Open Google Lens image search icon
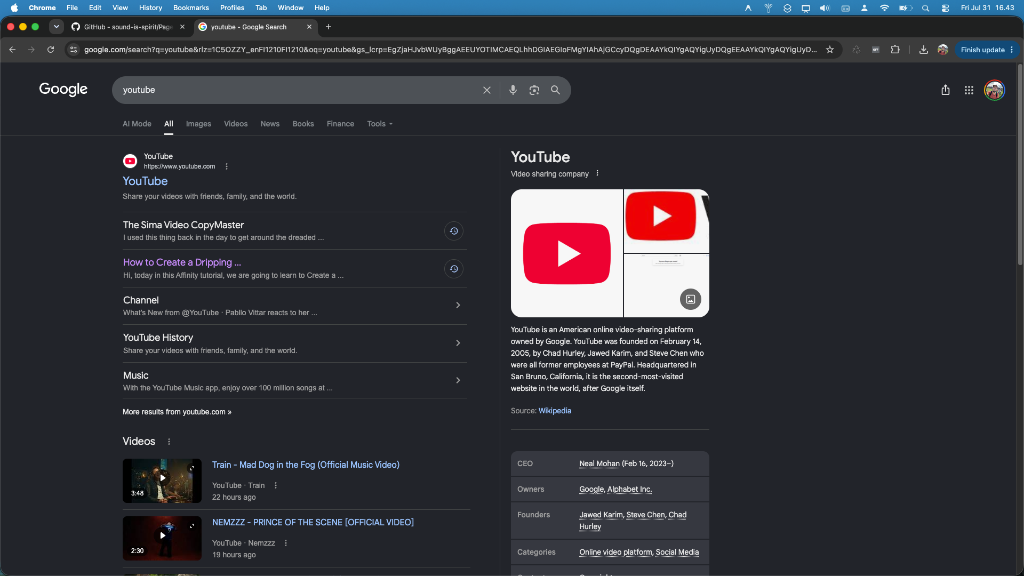The width and height of the screenshot is (1024, 576). [534, 90]
